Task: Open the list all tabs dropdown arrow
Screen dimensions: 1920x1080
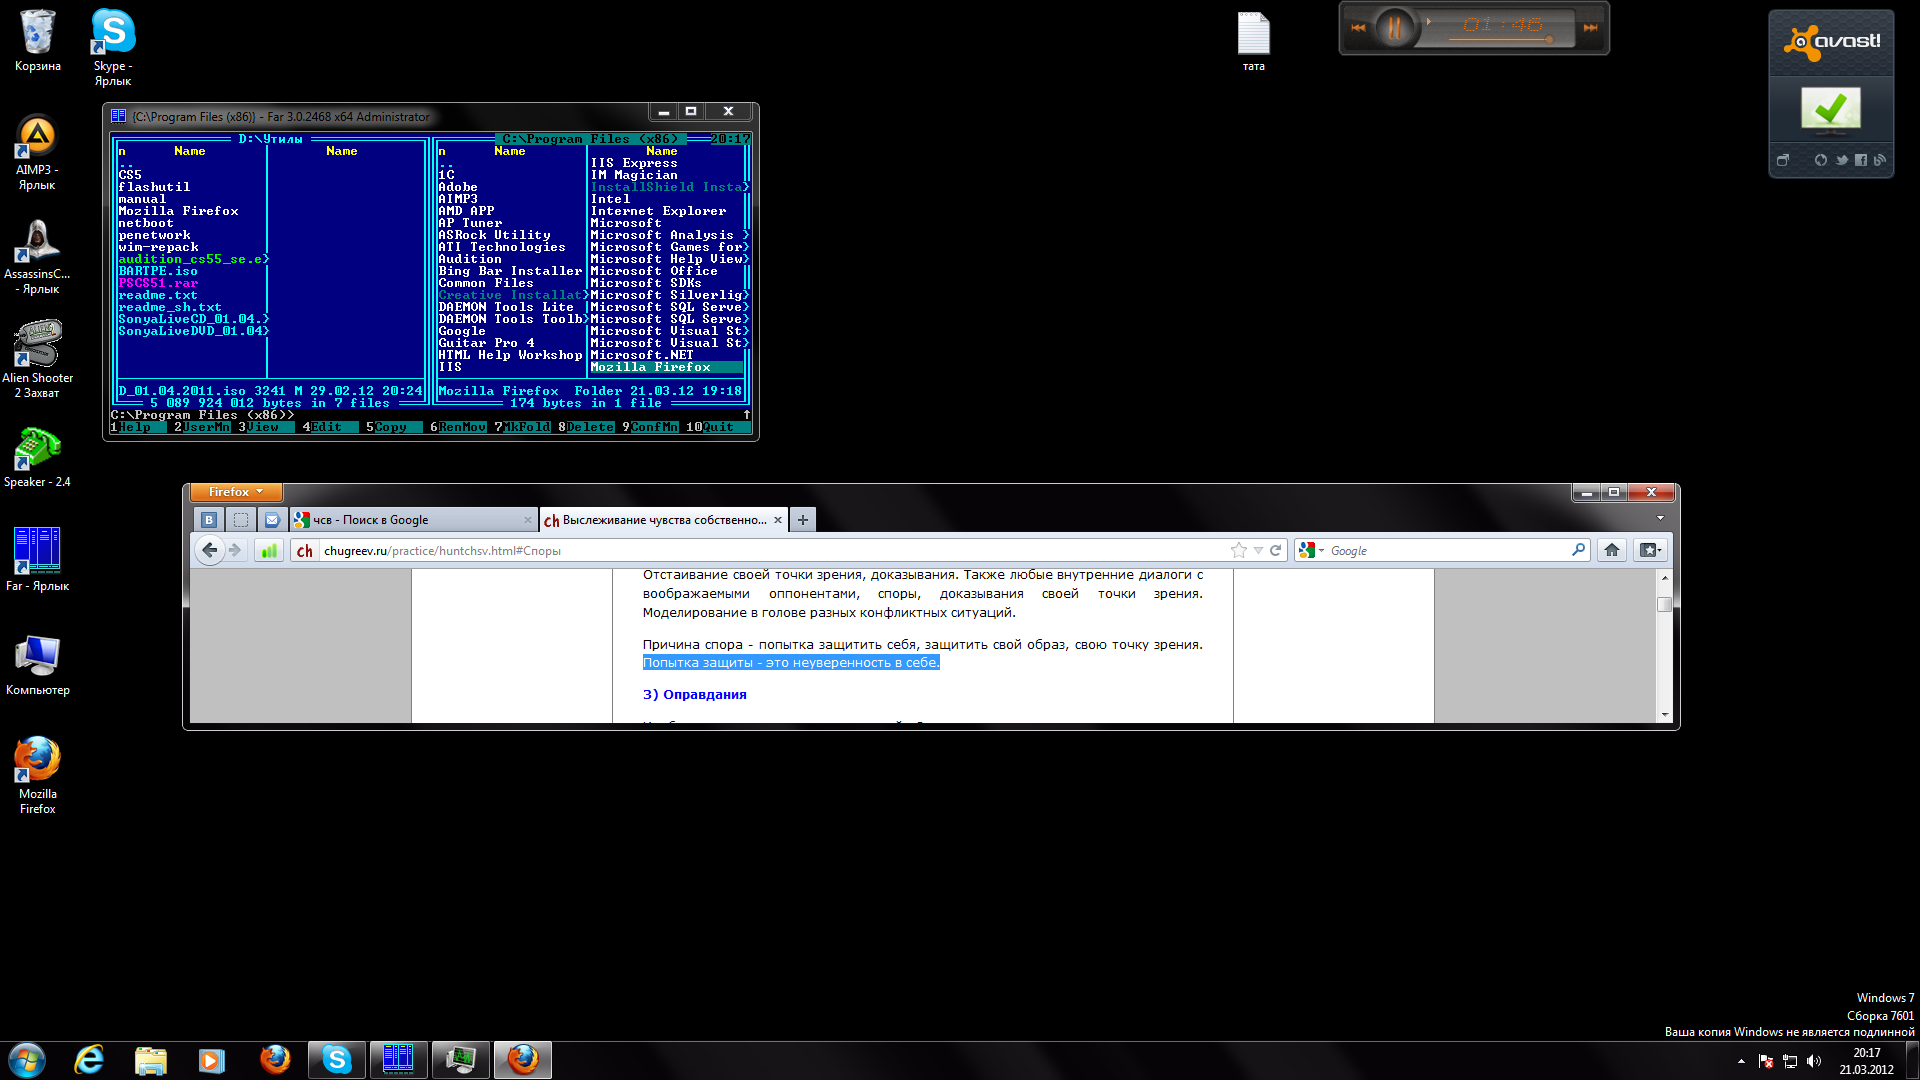Action: [1660, 518]
